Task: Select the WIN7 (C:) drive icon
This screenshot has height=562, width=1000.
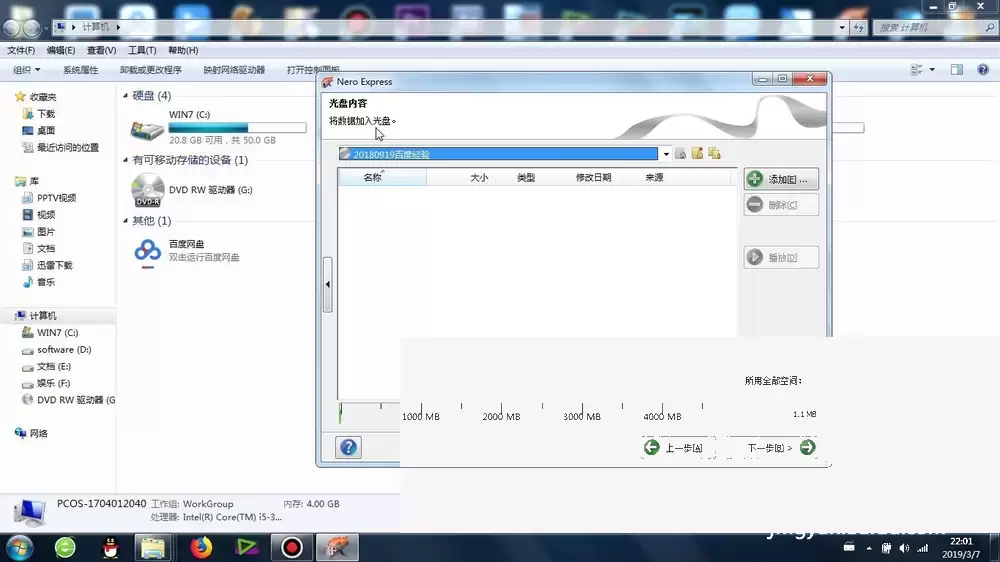Action: pos(147,130)
